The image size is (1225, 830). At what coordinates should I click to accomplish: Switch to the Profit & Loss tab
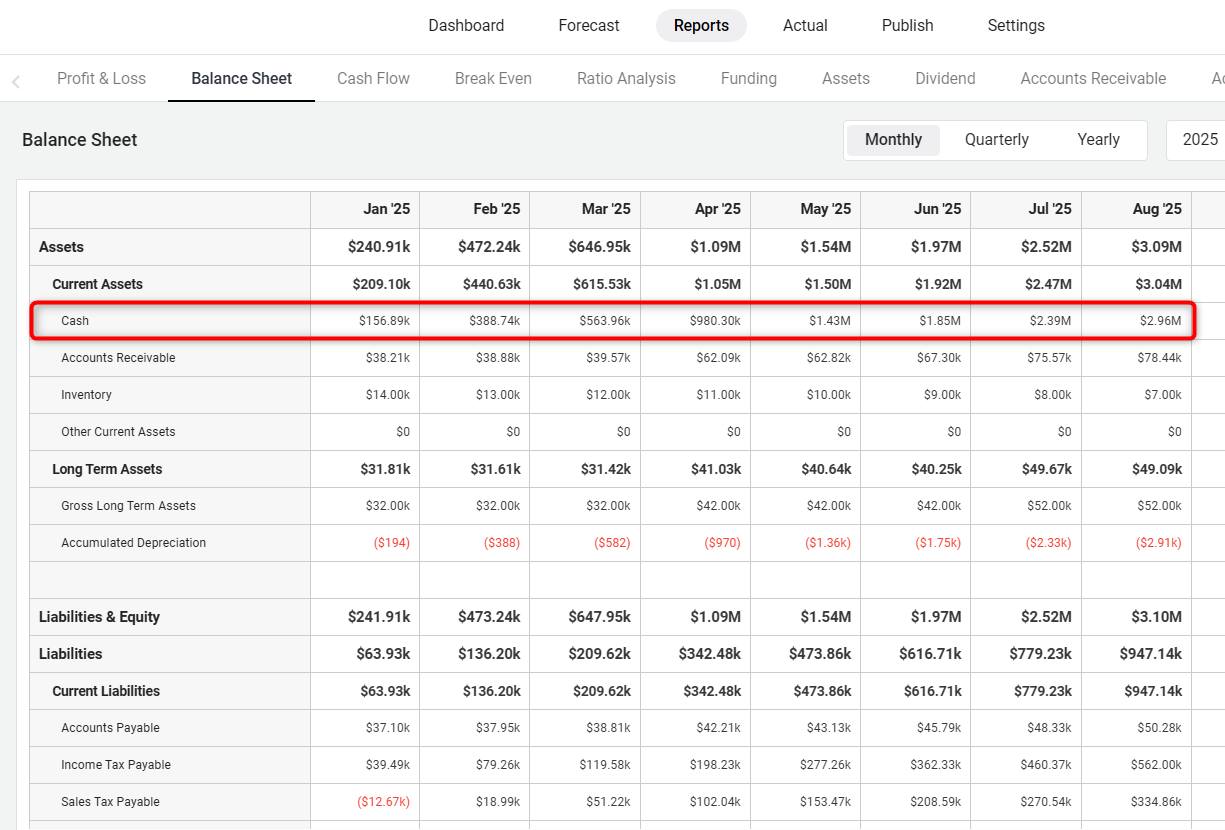click(x=101, y=79)
